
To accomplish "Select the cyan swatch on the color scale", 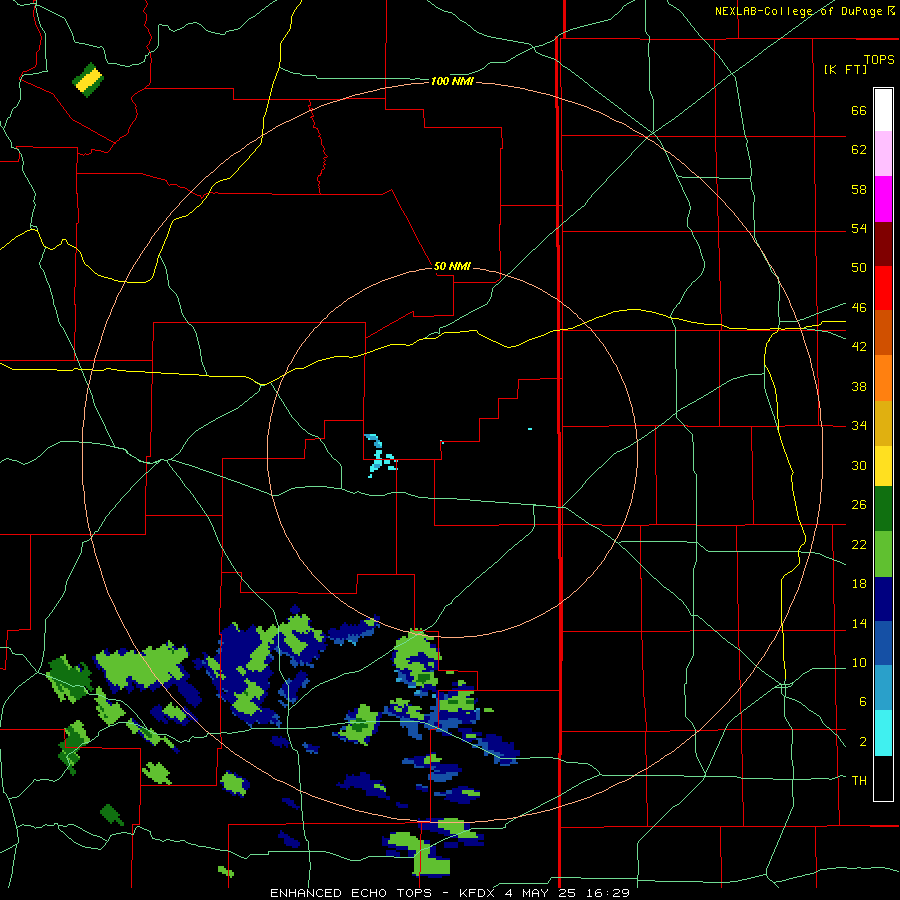I will tap(883, 733).
